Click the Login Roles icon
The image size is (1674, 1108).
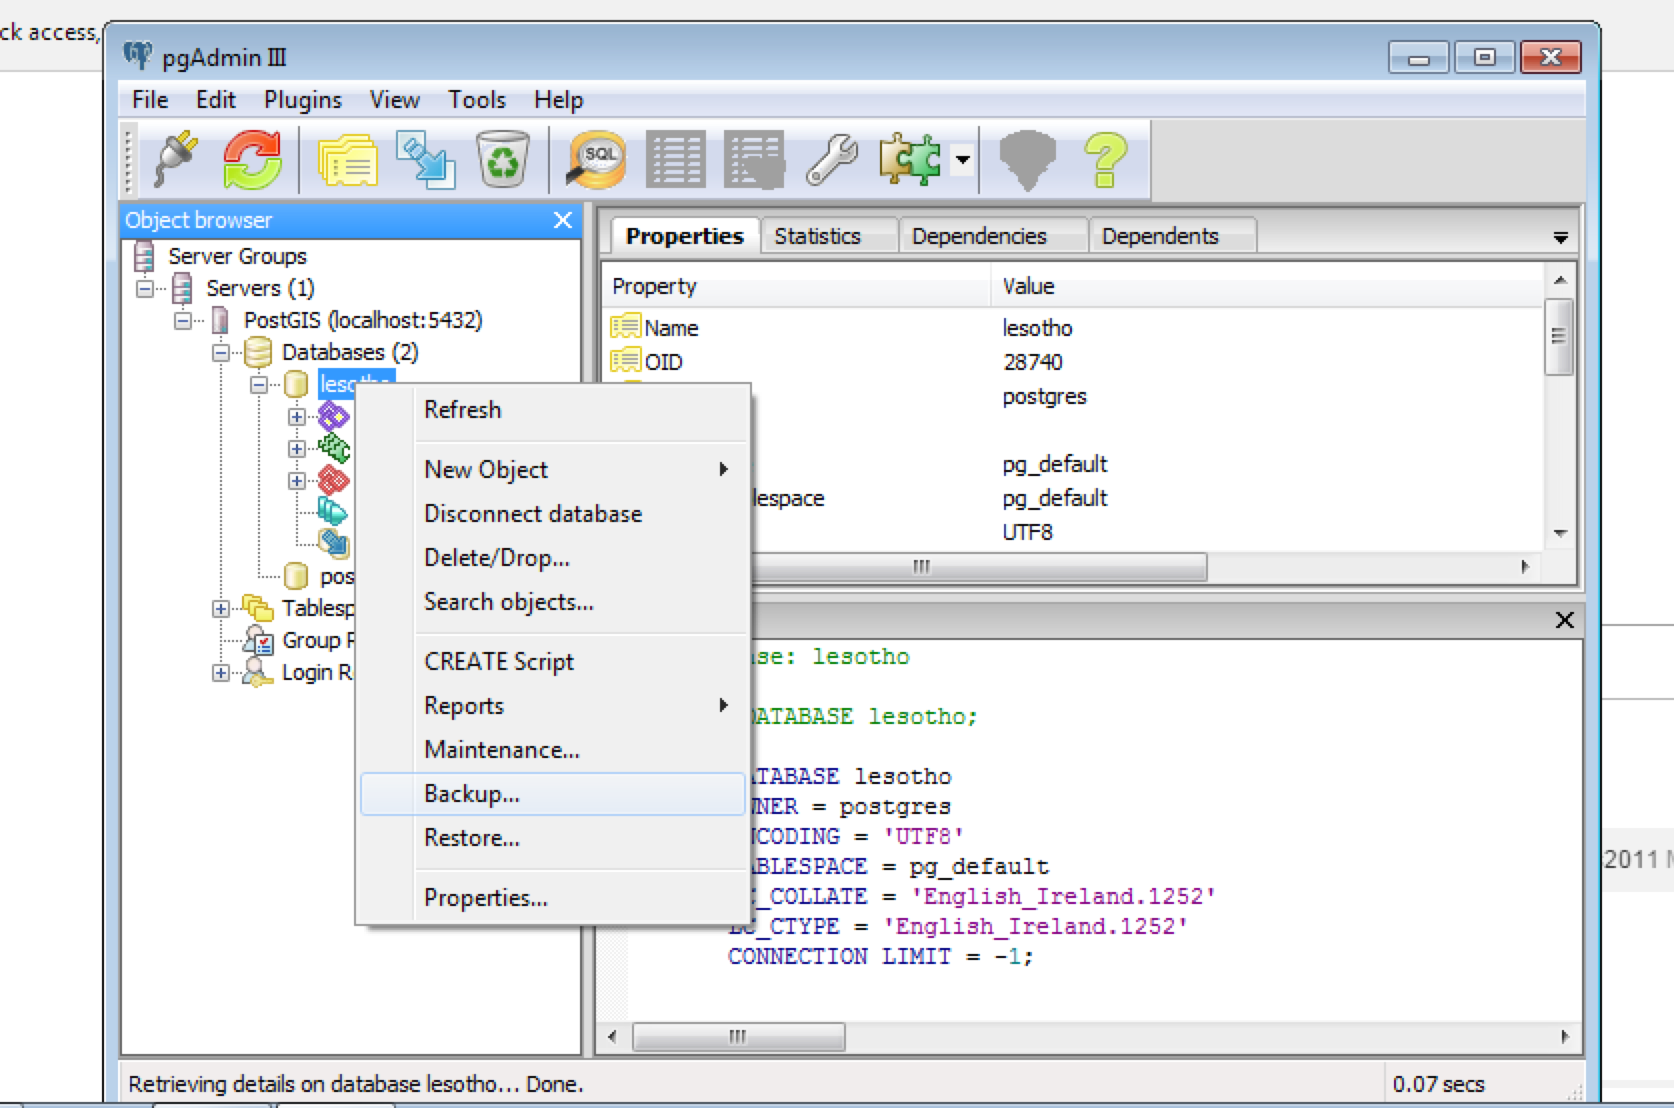pyautogui.click(x=257, y=672)
